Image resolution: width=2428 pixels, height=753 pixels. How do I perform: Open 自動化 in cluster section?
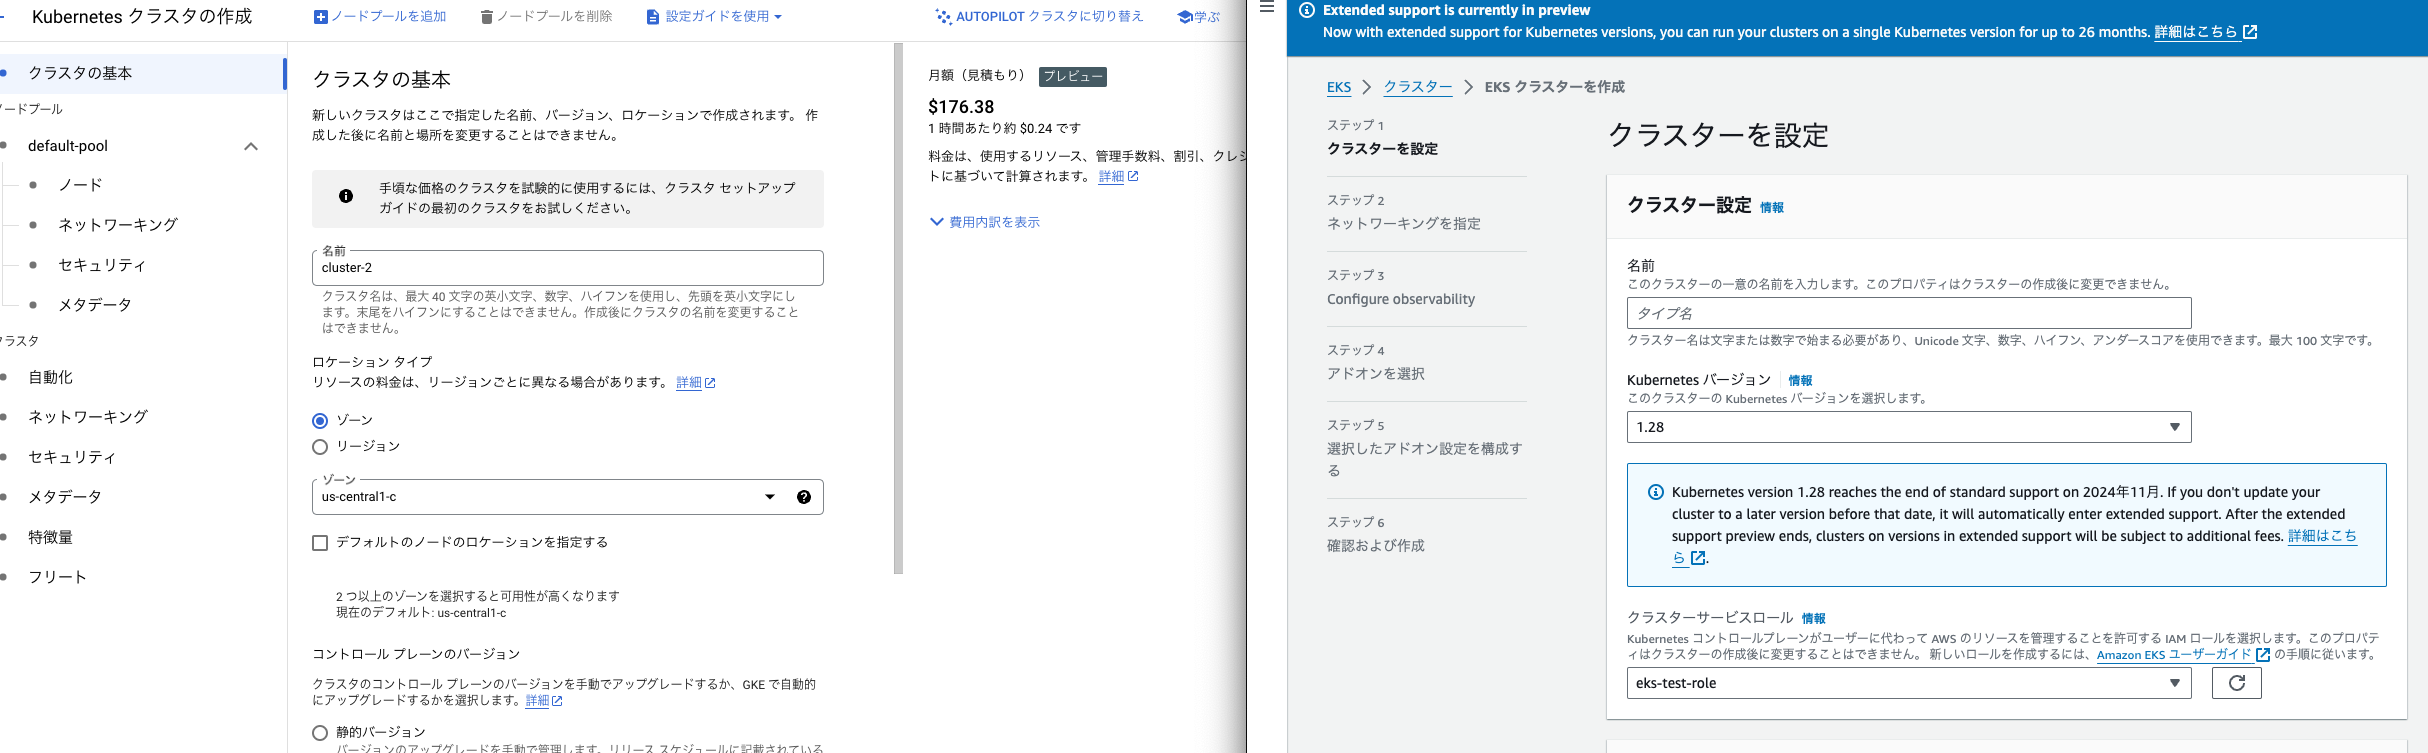pos(50,377)
